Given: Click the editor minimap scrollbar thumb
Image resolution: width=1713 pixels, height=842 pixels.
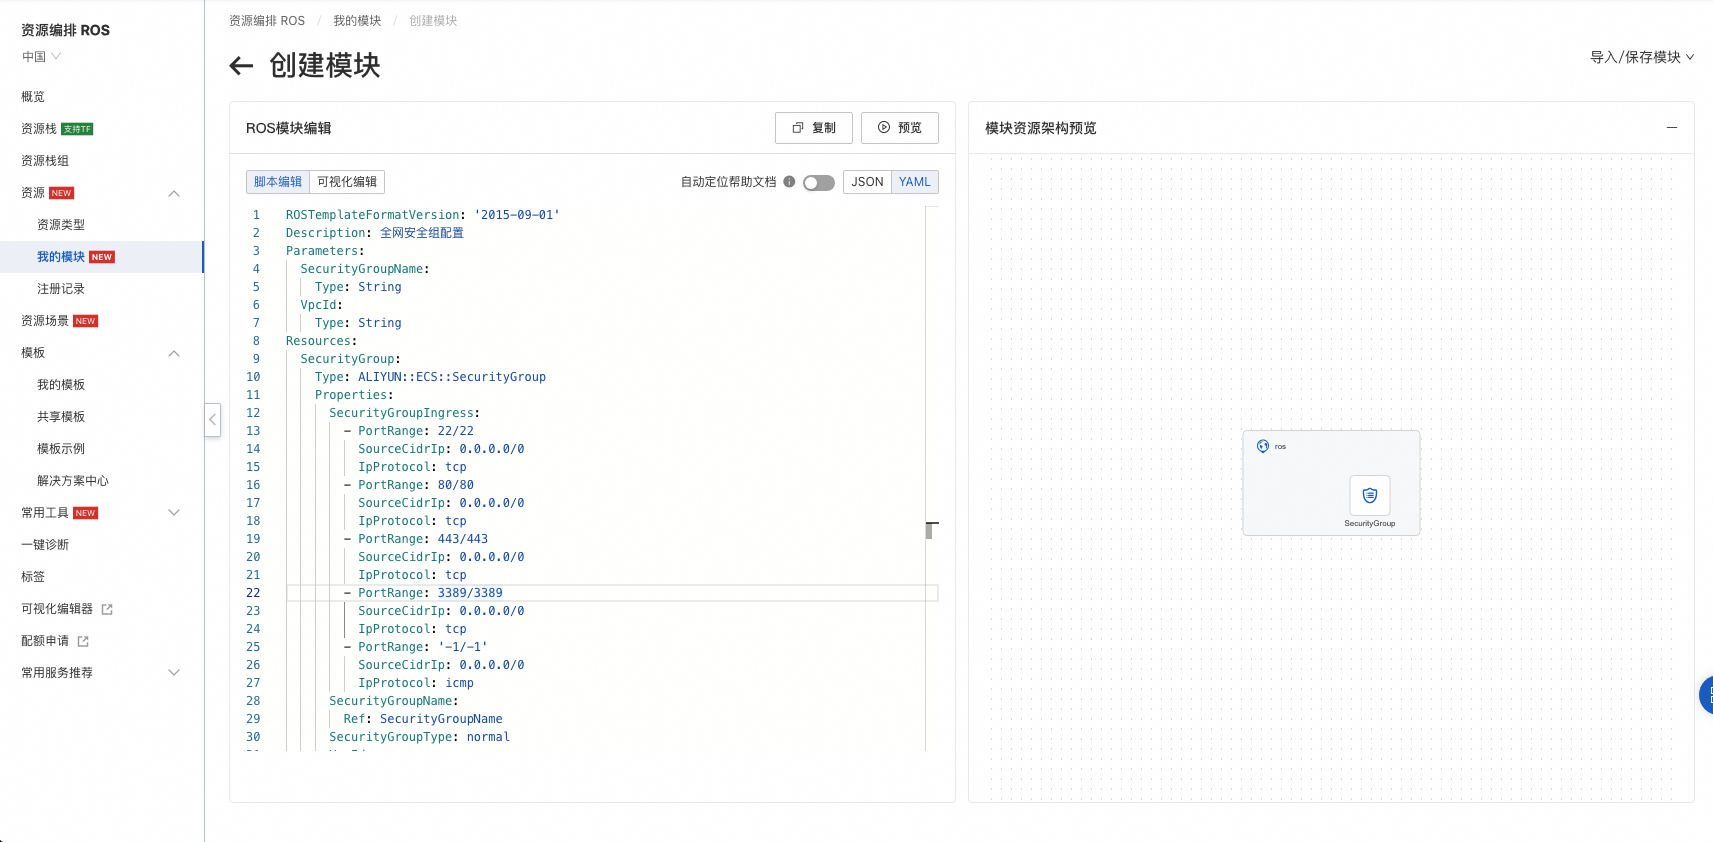Looking at the screenshot, I should (x=930, y=530).
